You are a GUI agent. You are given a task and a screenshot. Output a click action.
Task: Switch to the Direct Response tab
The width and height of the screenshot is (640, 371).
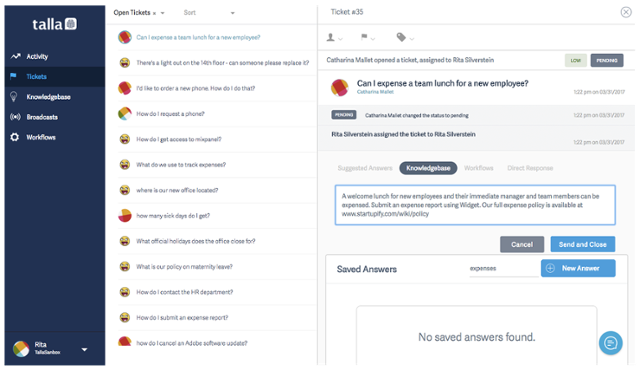[x=530, y=168]
